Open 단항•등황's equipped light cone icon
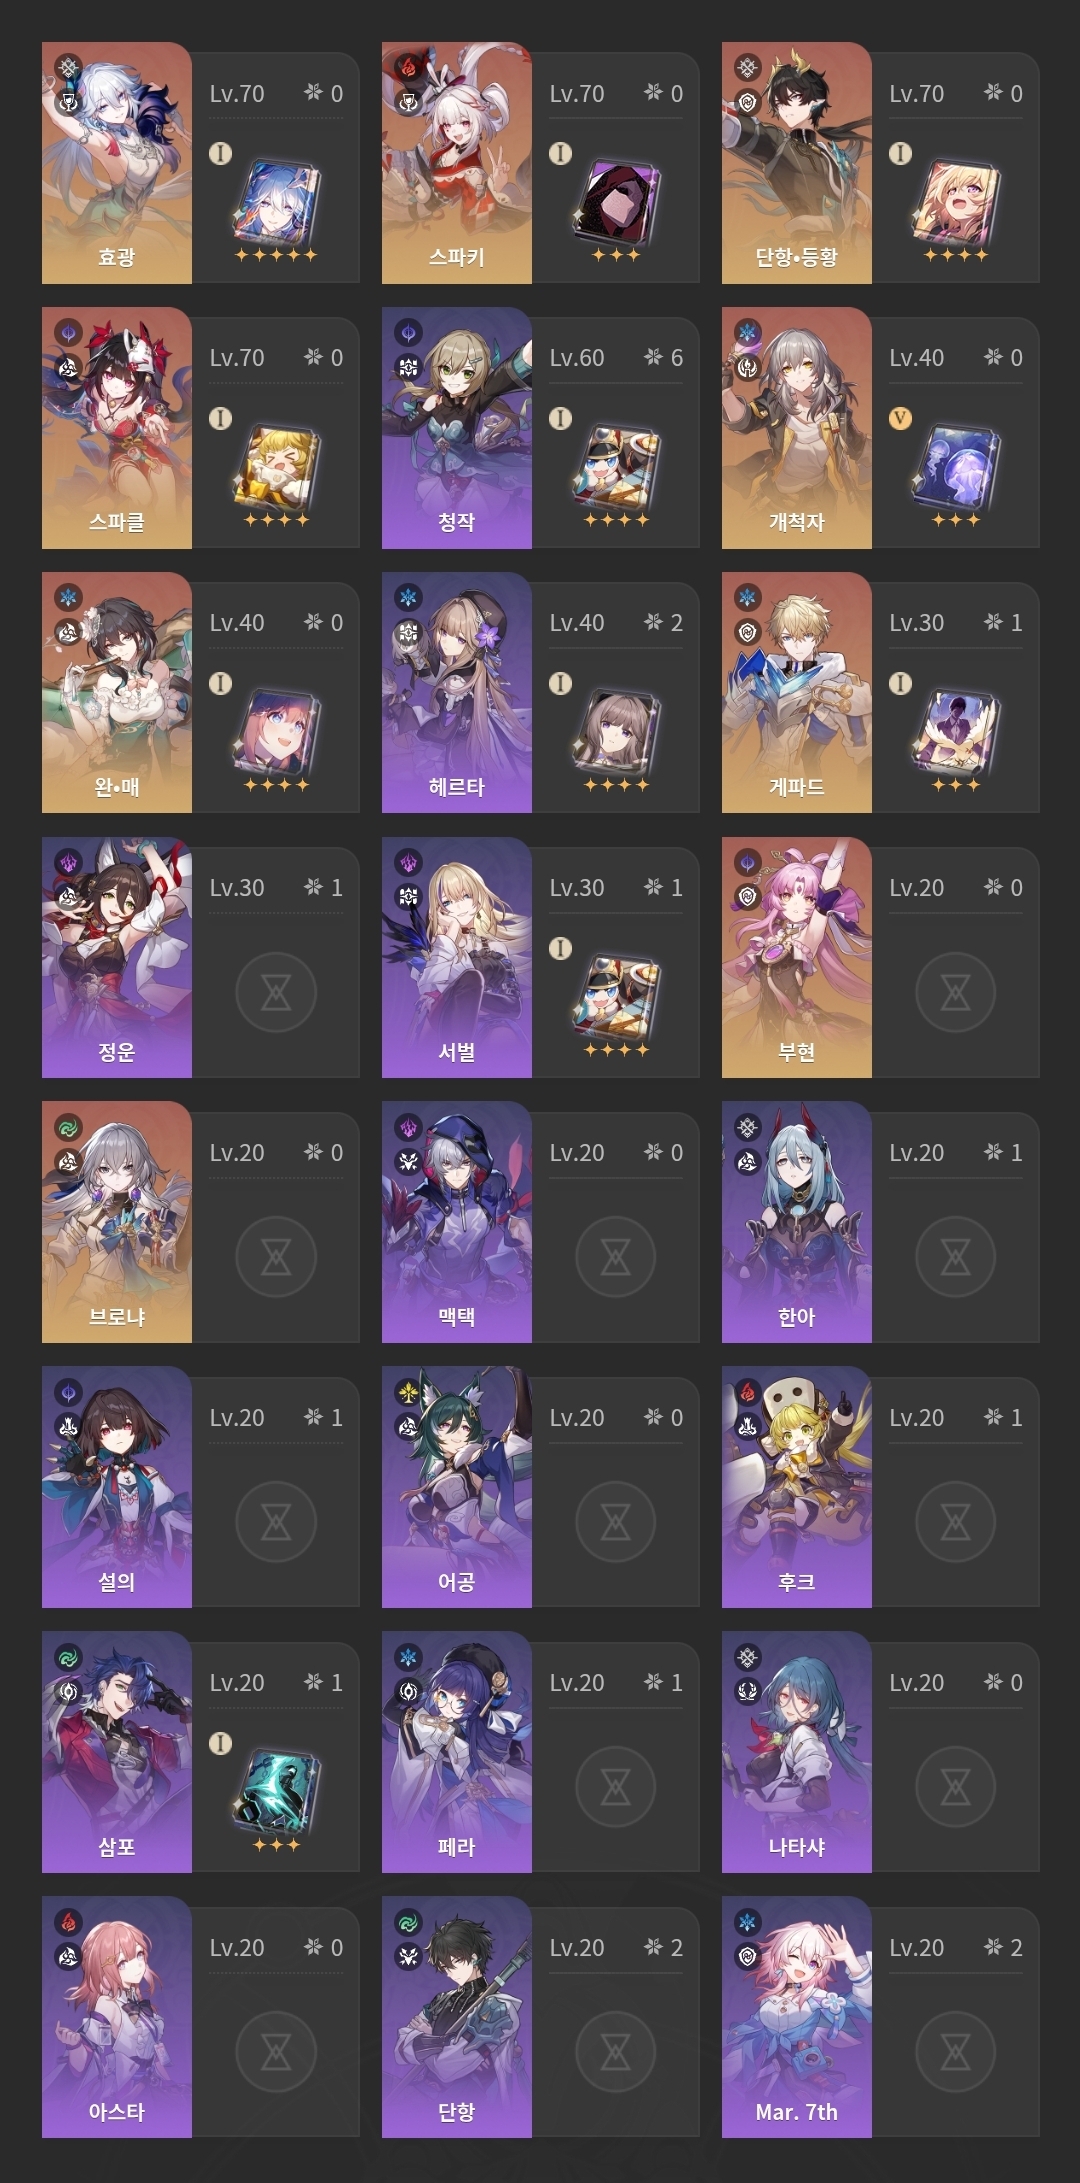The width and height of the screenshot is (1080, 2183). pos(956,202)
